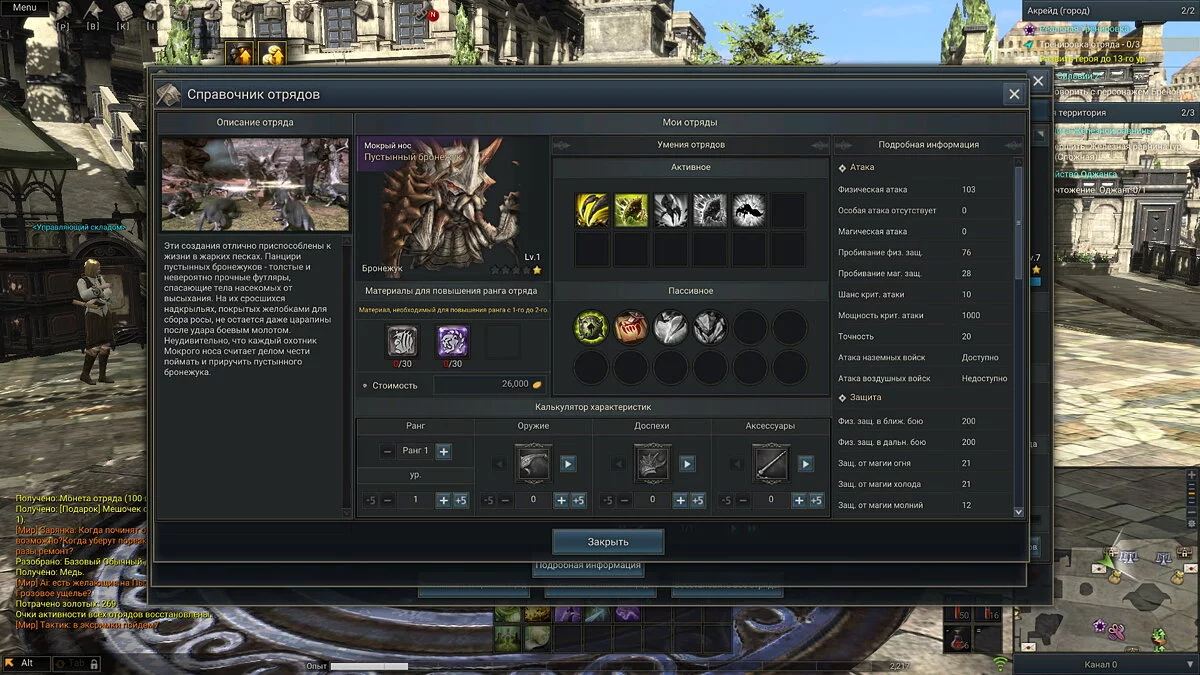
Task: Click the green Wi-Fi signal status icon
Action: click(x=1000, y=662)
